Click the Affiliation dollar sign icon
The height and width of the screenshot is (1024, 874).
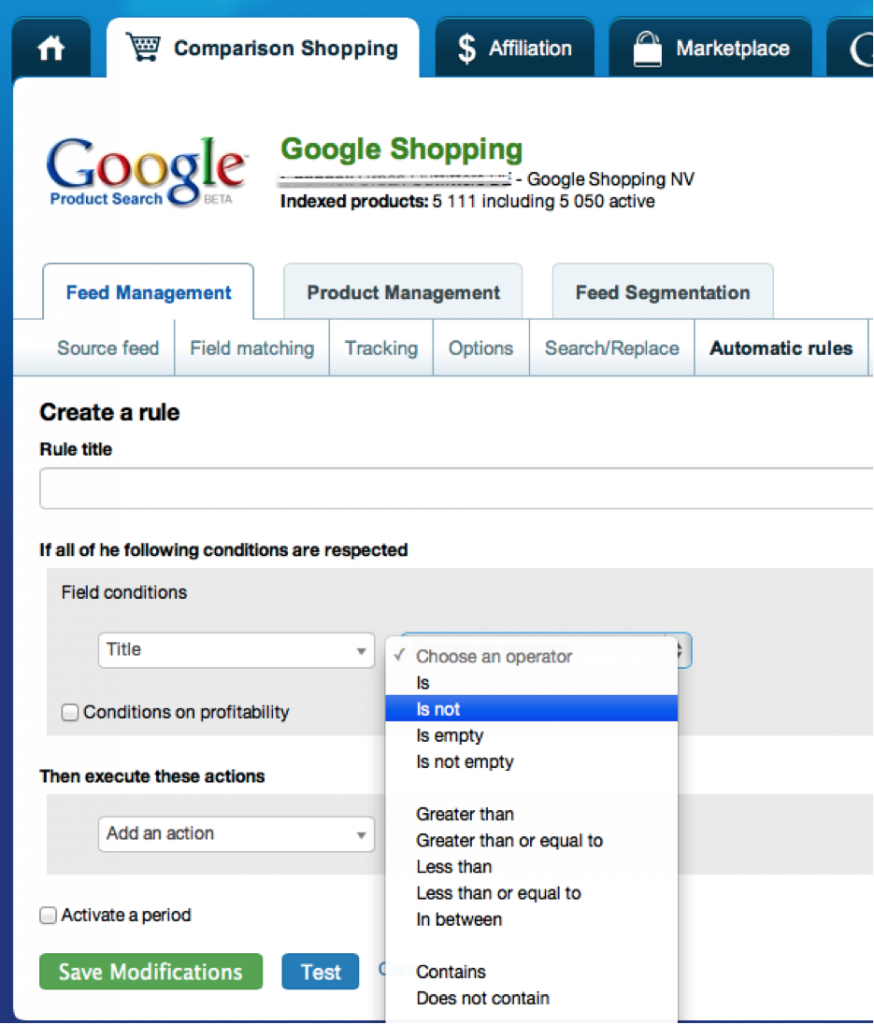click(466, 48)
